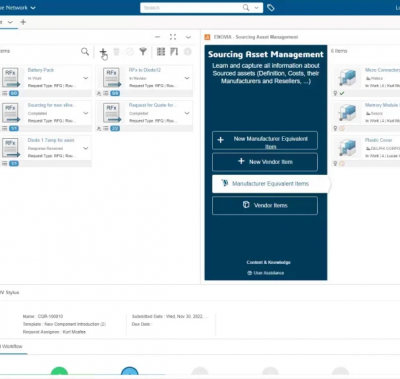Open the Diode 1.7amp for aeon title link
Viewport: 400px width, 379px height.
(x=51, y=140)
